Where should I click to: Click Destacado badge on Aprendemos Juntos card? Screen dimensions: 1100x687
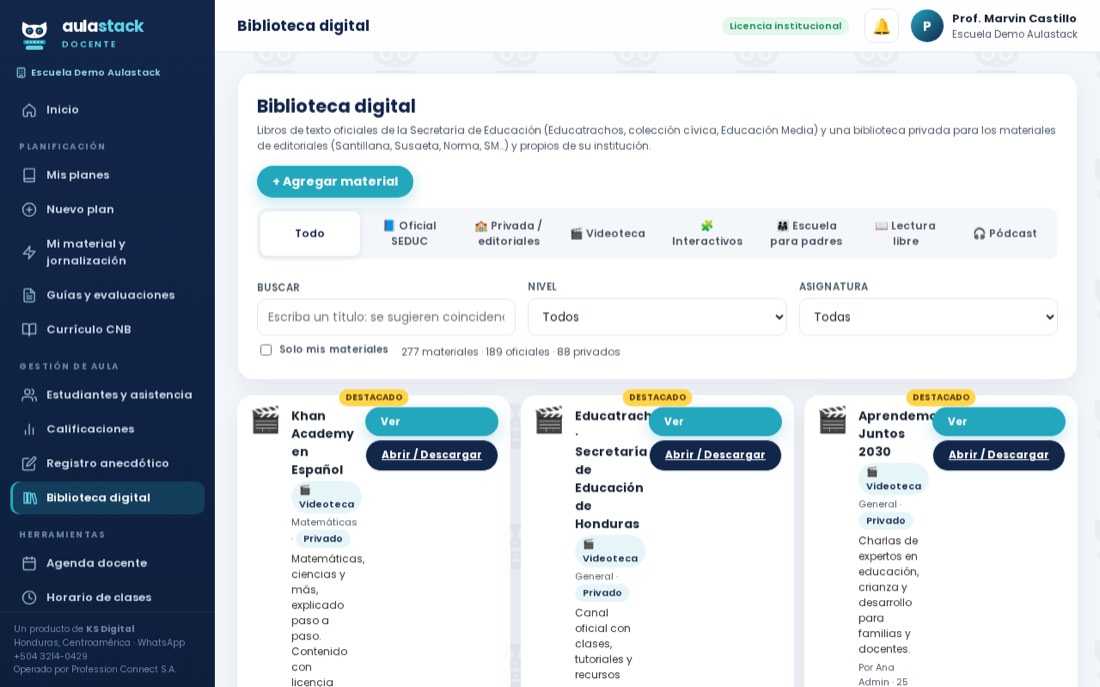click(941, 397)
